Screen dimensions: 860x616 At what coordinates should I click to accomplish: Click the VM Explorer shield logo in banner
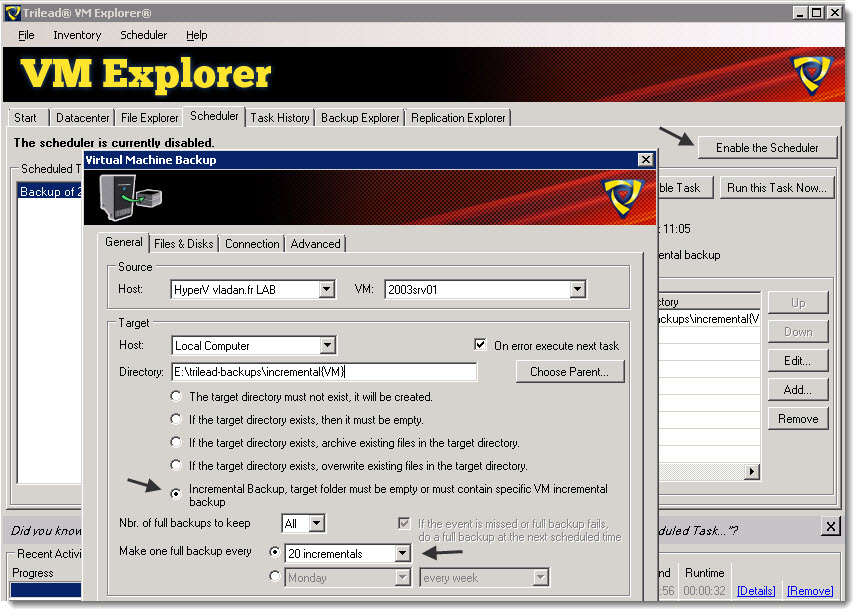point(811,75)
